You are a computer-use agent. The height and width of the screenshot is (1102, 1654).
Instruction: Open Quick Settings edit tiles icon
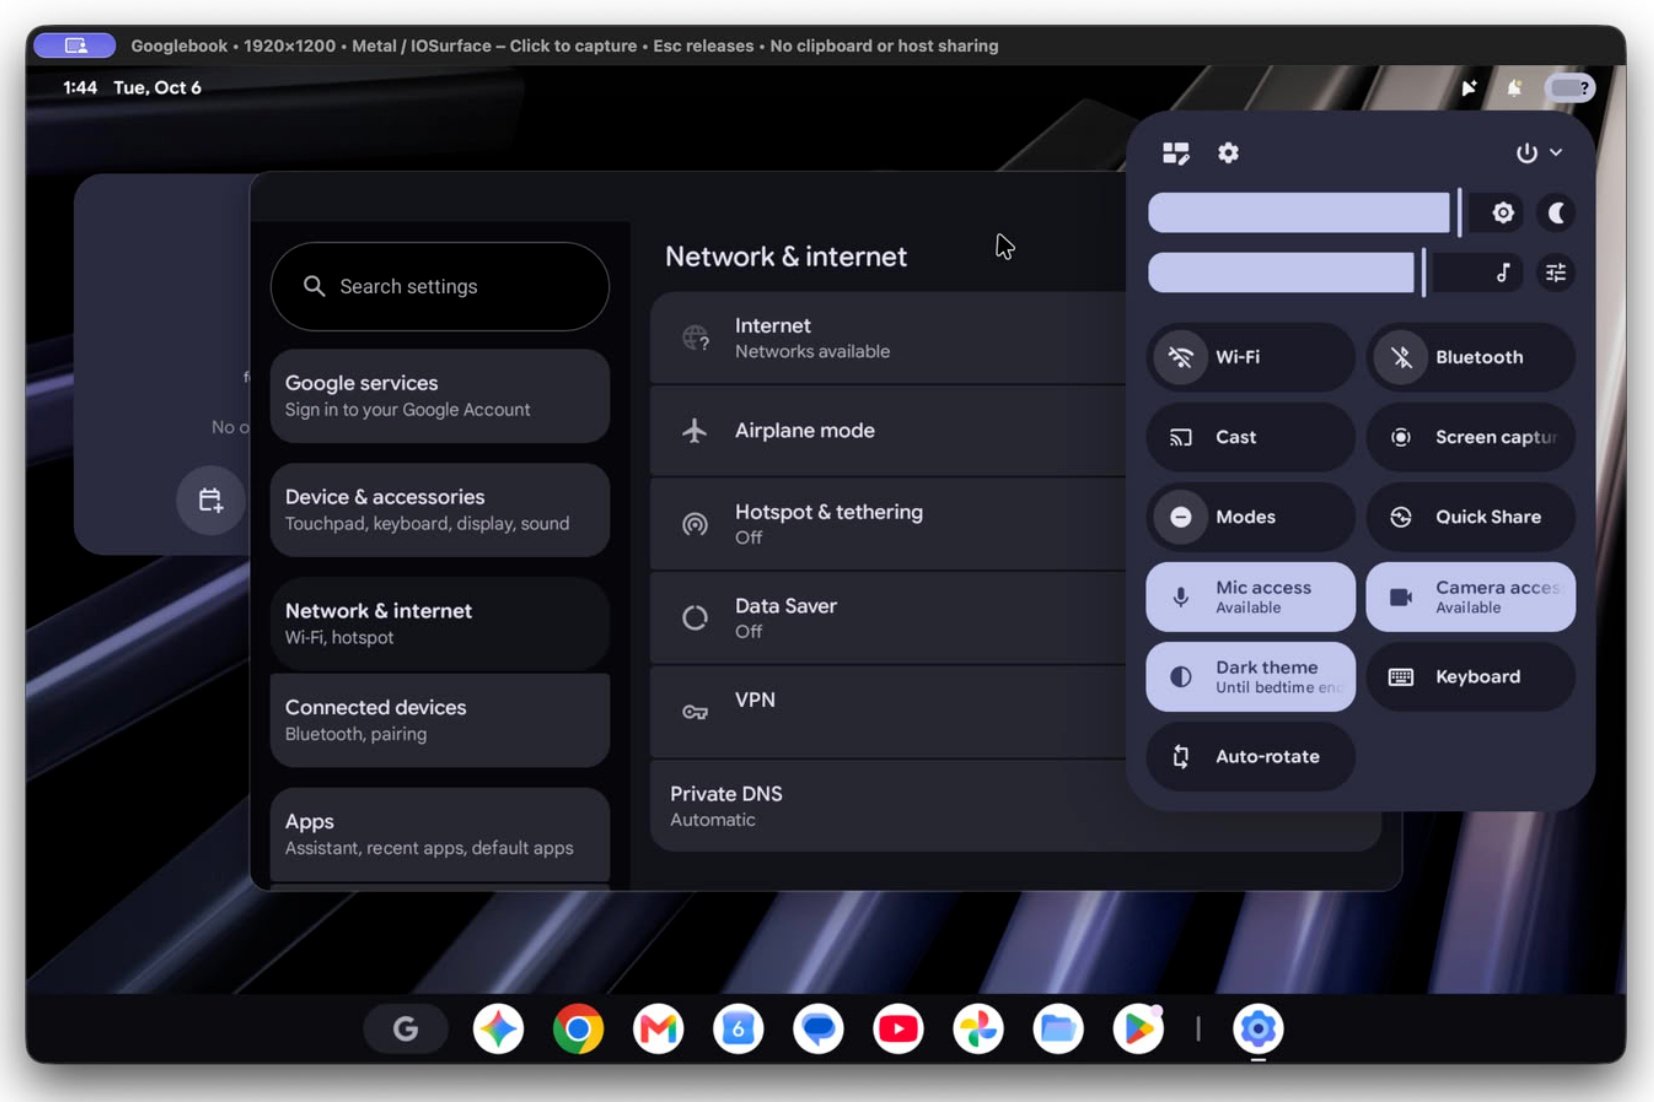click(1176, 153)
